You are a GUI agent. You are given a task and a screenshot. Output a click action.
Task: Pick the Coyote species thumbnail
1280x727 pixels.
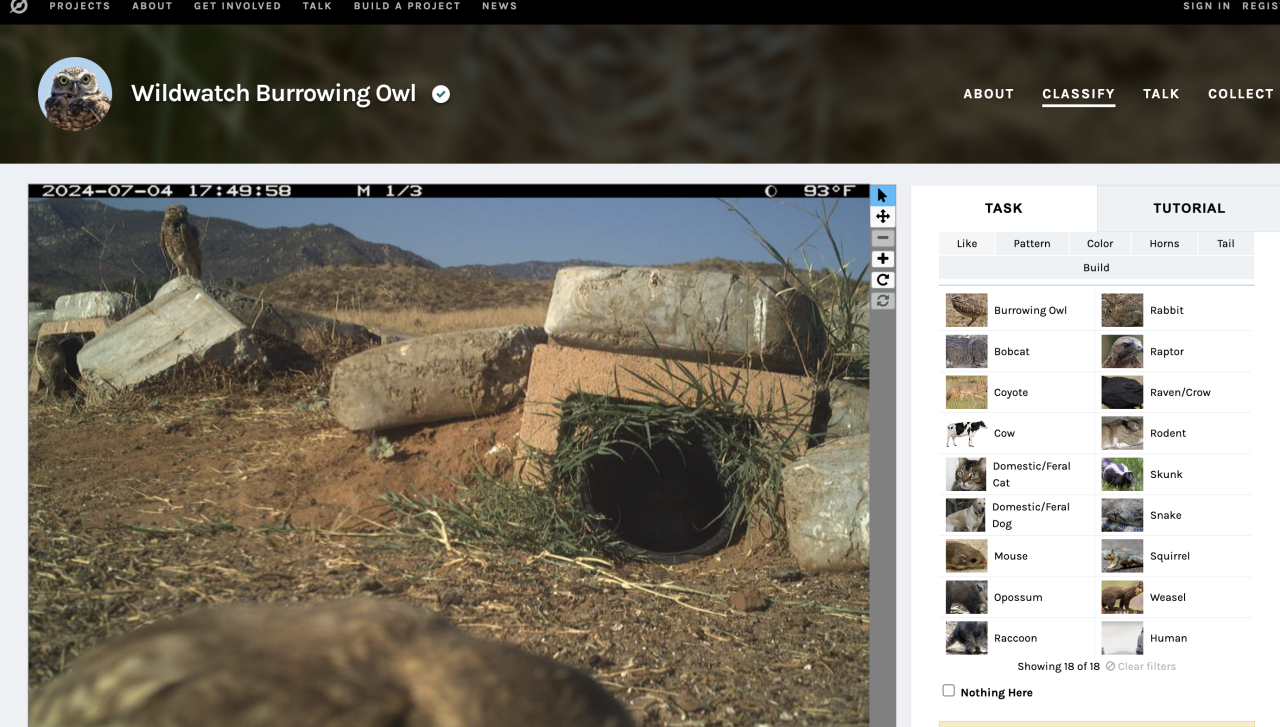966,392
